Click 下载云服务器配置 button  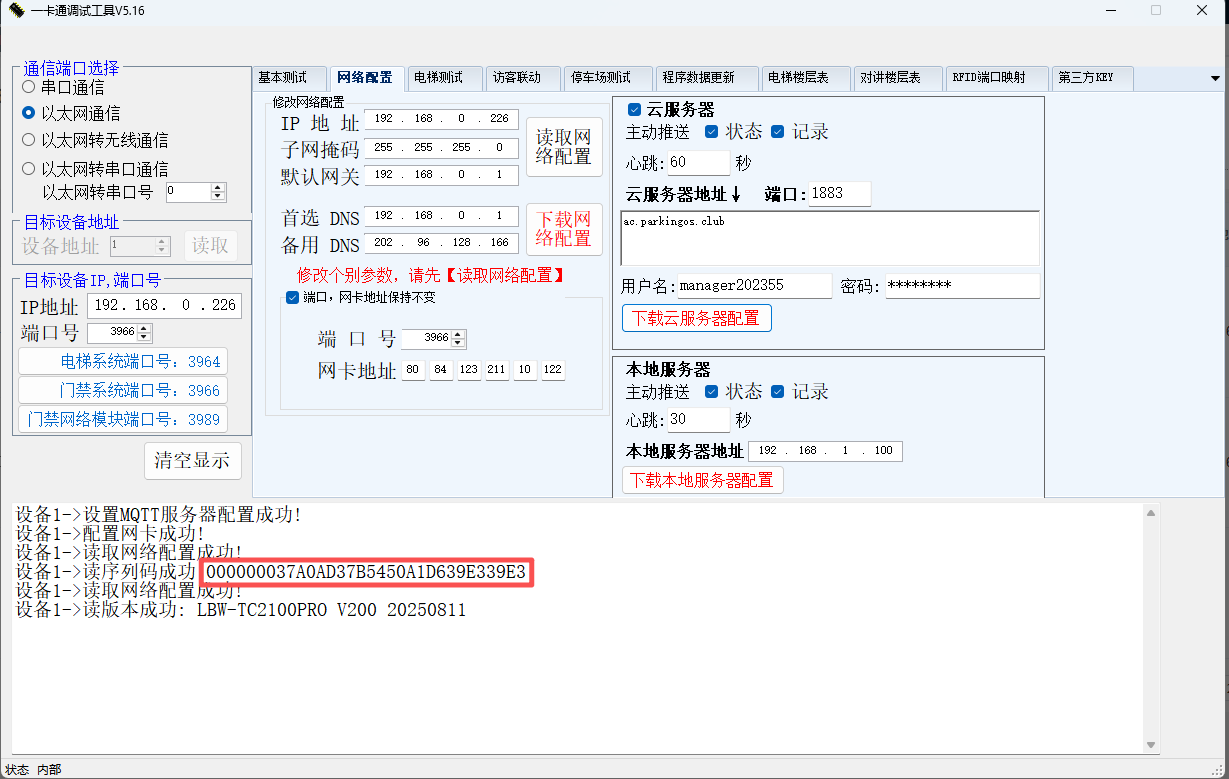point(696,318)
